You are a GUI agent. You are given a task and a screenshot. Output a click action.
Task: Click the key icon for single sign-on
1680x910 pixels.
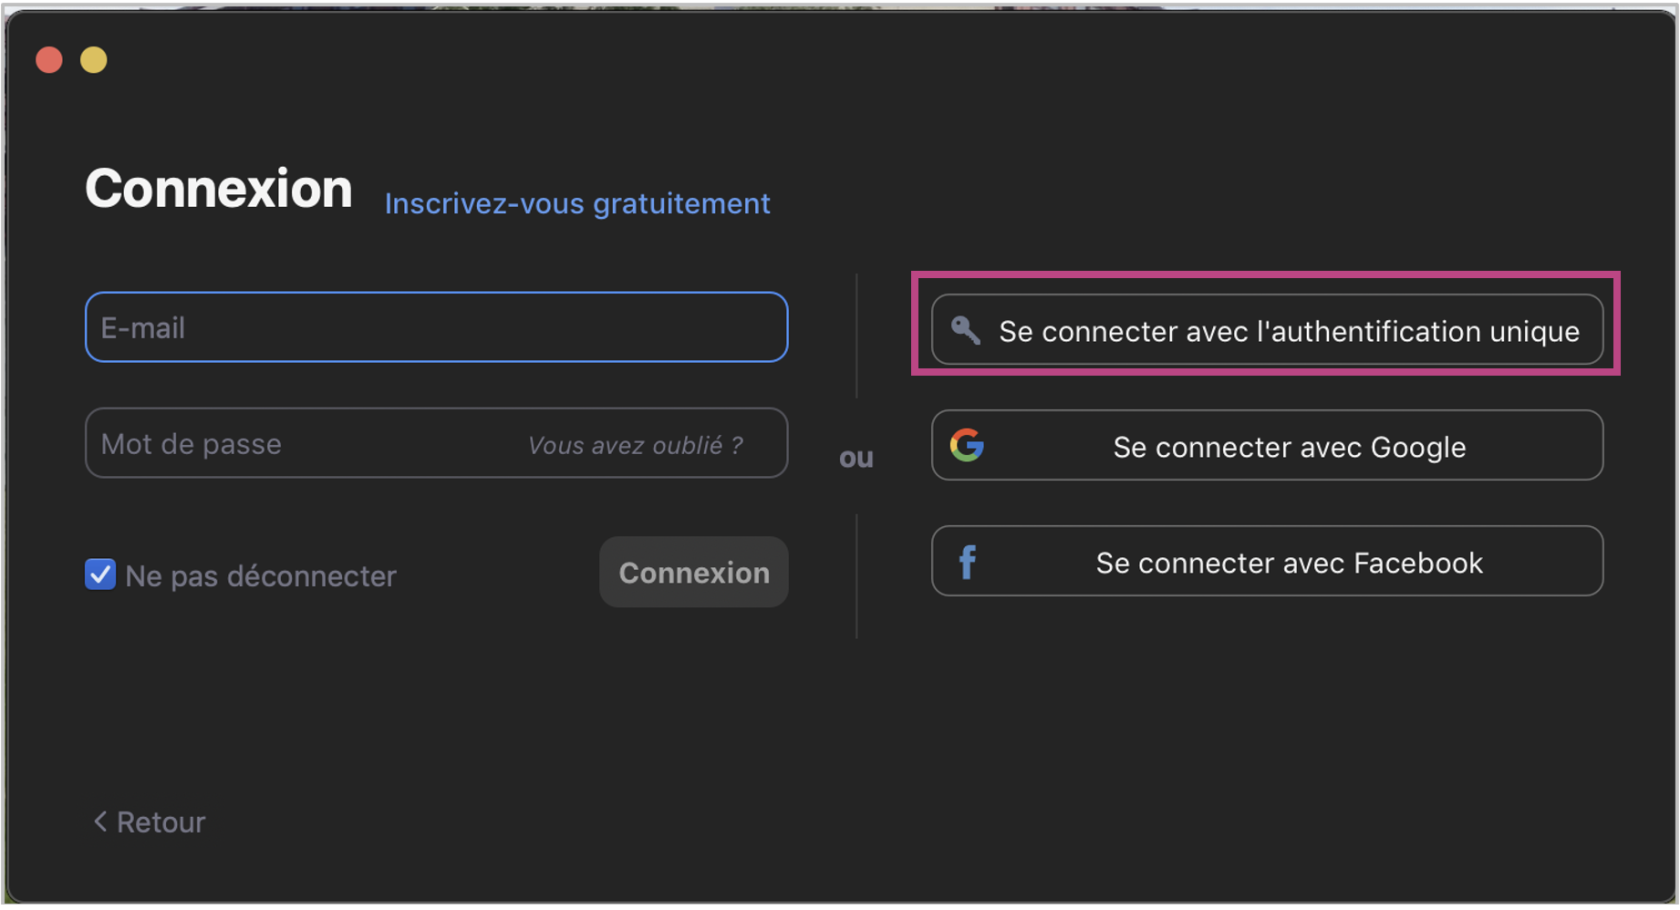(x=965, y=330)
